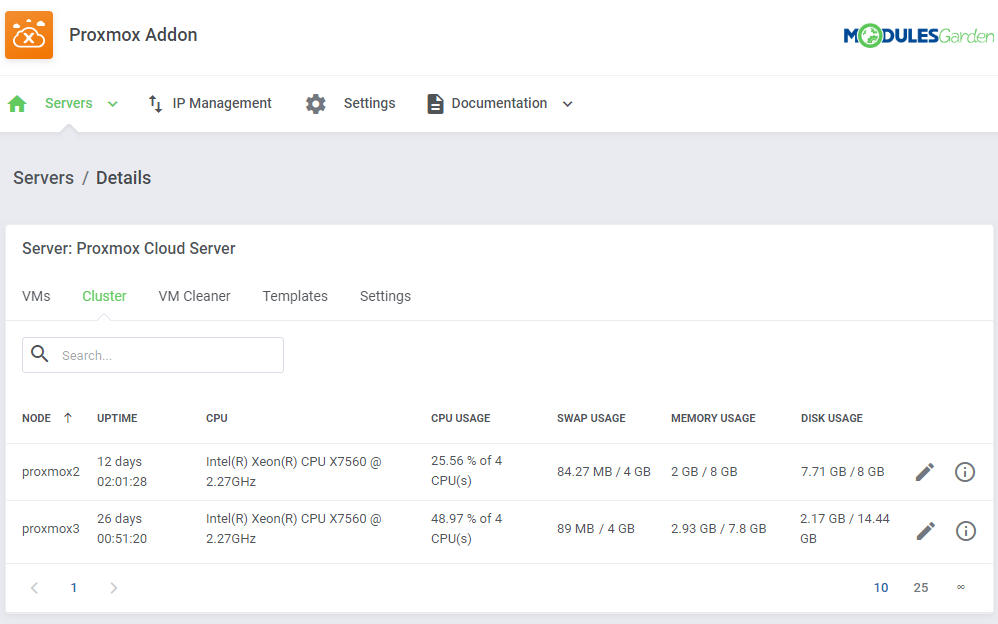This screenshot has height=624, width=998.
Task: Show info for proxmox2 node
Action: (x=965, y=472)
